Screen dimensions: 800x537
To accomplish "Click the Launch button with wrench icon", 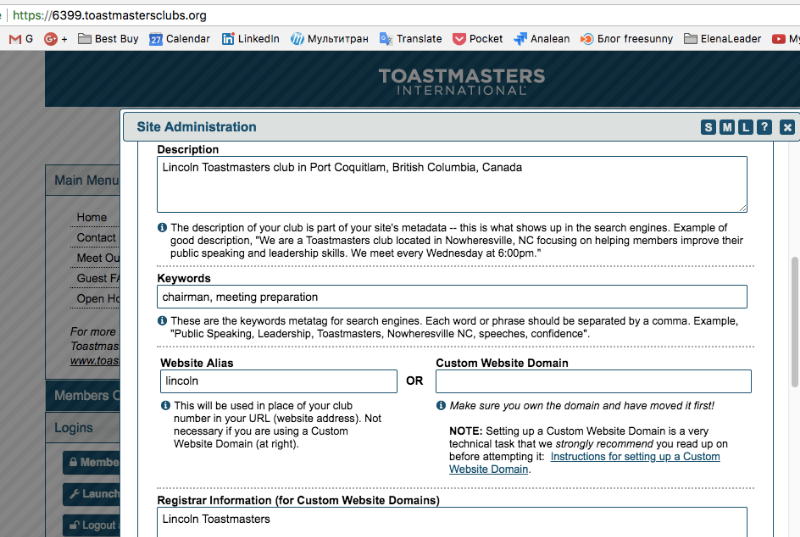I will 91,494.
